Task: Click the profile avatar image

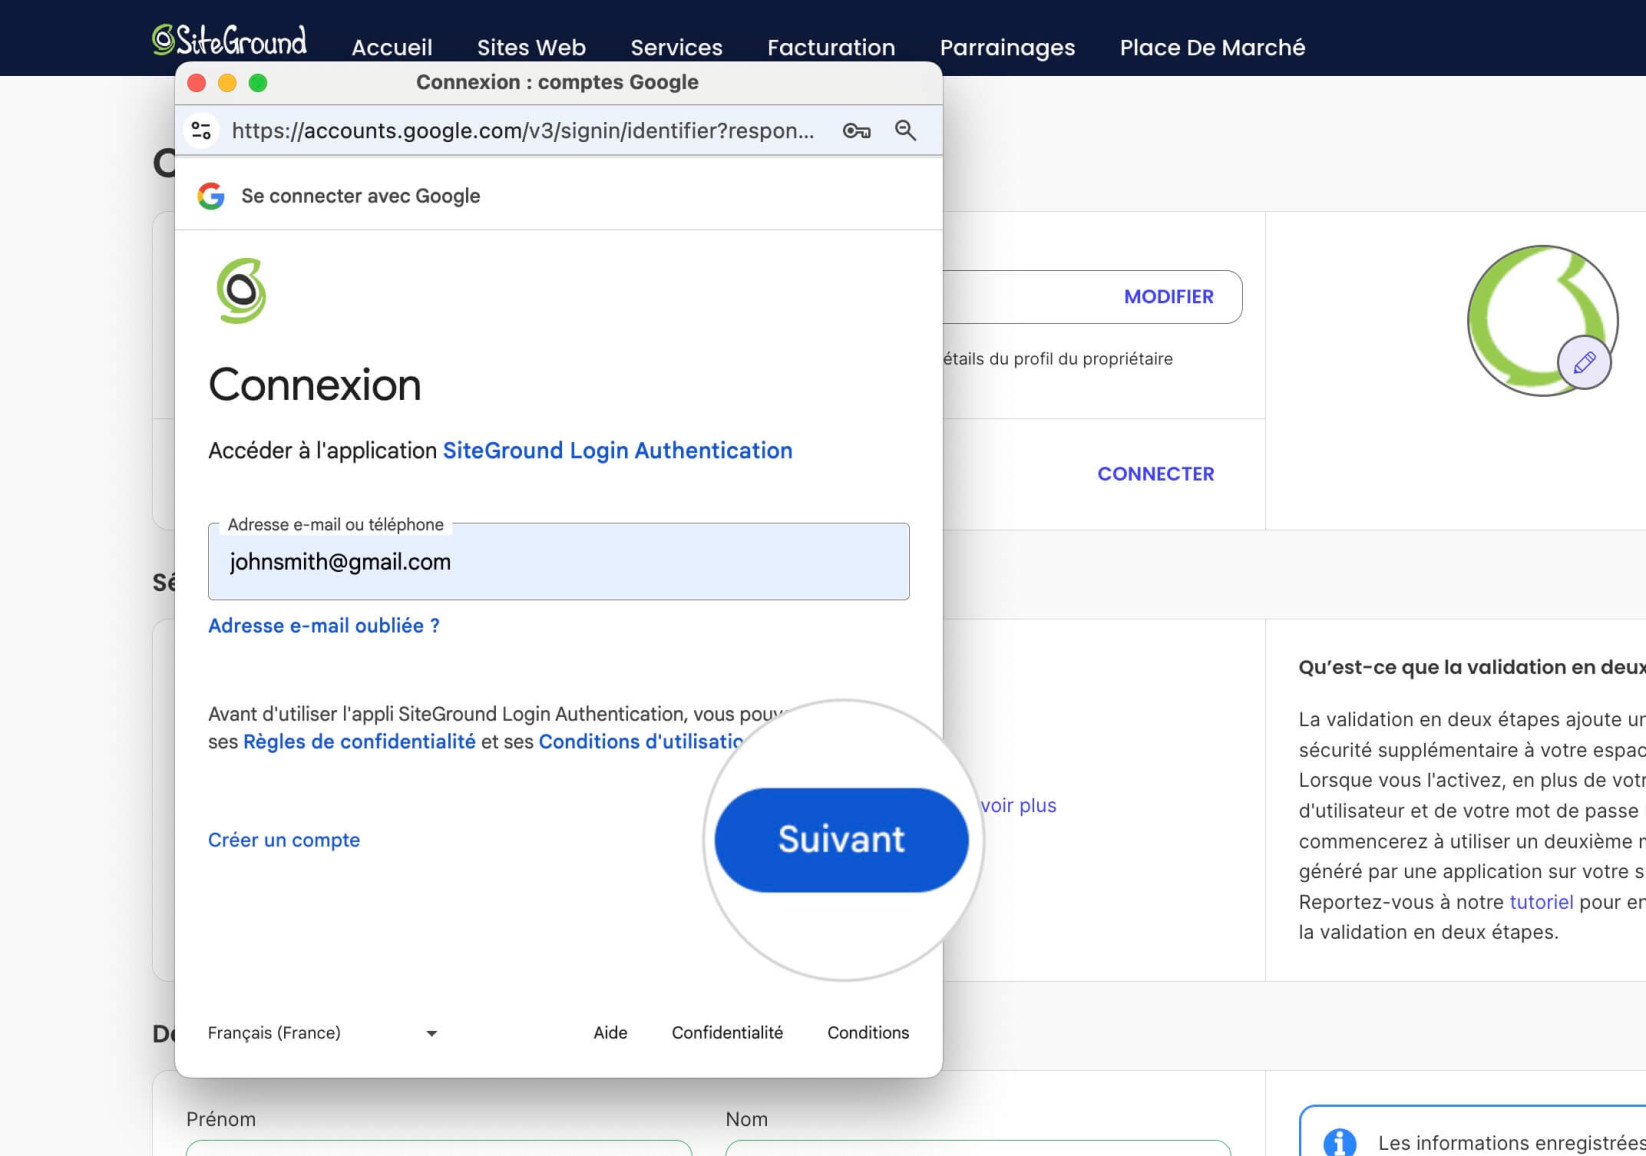Action: [x=1542, y=320]
